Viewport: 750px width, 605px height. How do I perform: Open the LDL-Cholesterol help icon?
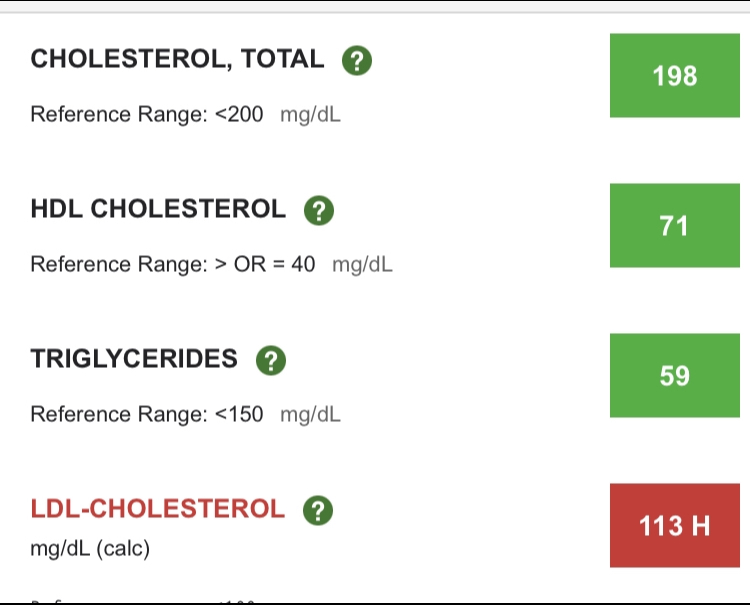tap(318, 510)
